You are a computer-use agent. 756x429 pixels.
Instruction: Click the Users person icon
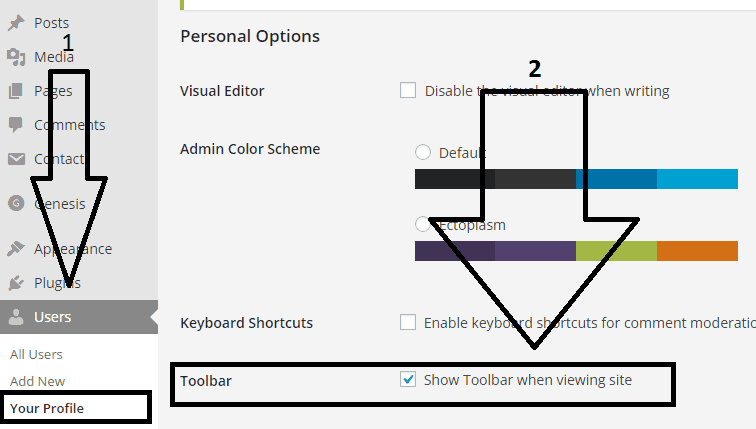point(15,317)
